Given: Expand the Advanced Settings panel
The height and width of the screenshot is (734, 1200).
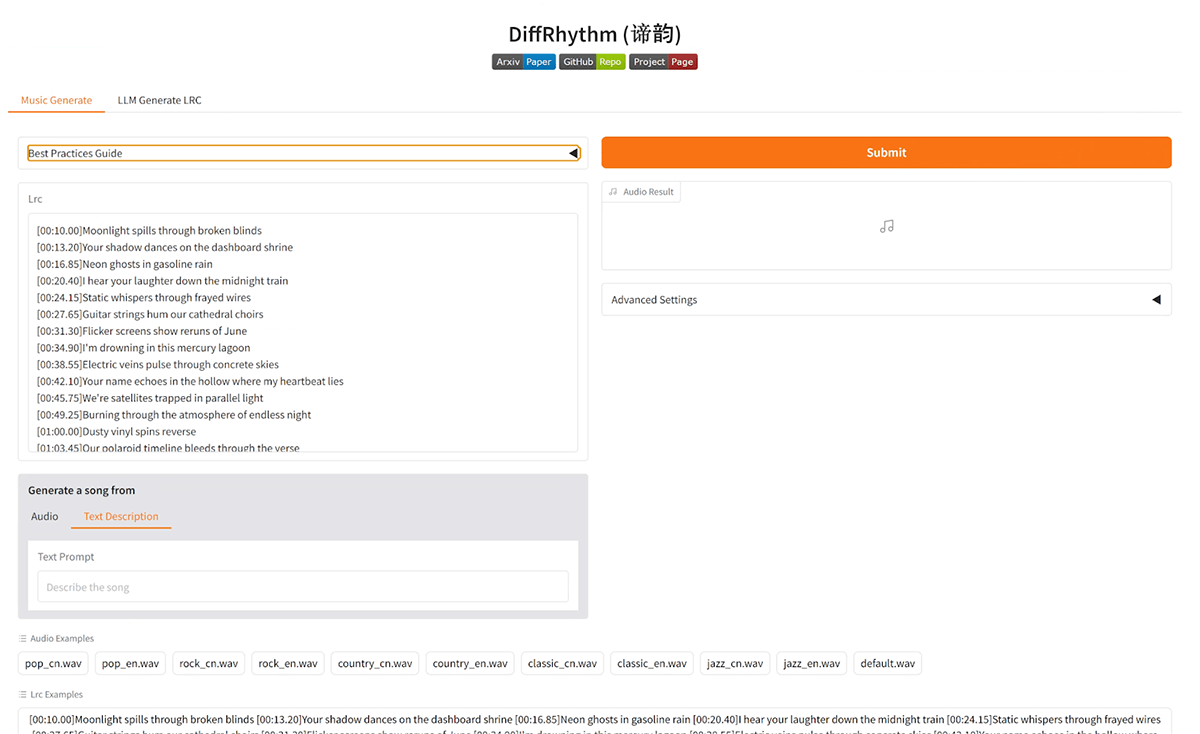Looking at the screenshot, I should (x=886, y=299).
